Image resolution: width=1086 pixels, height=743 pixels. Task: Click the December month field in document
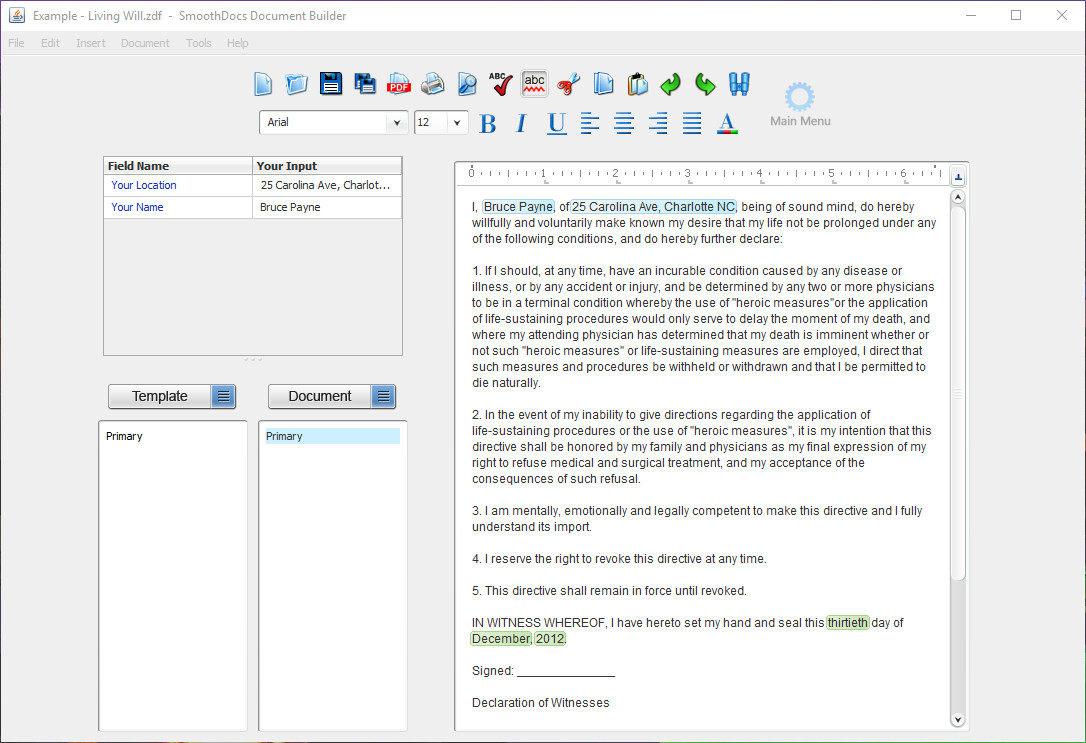tap(501, 638)
